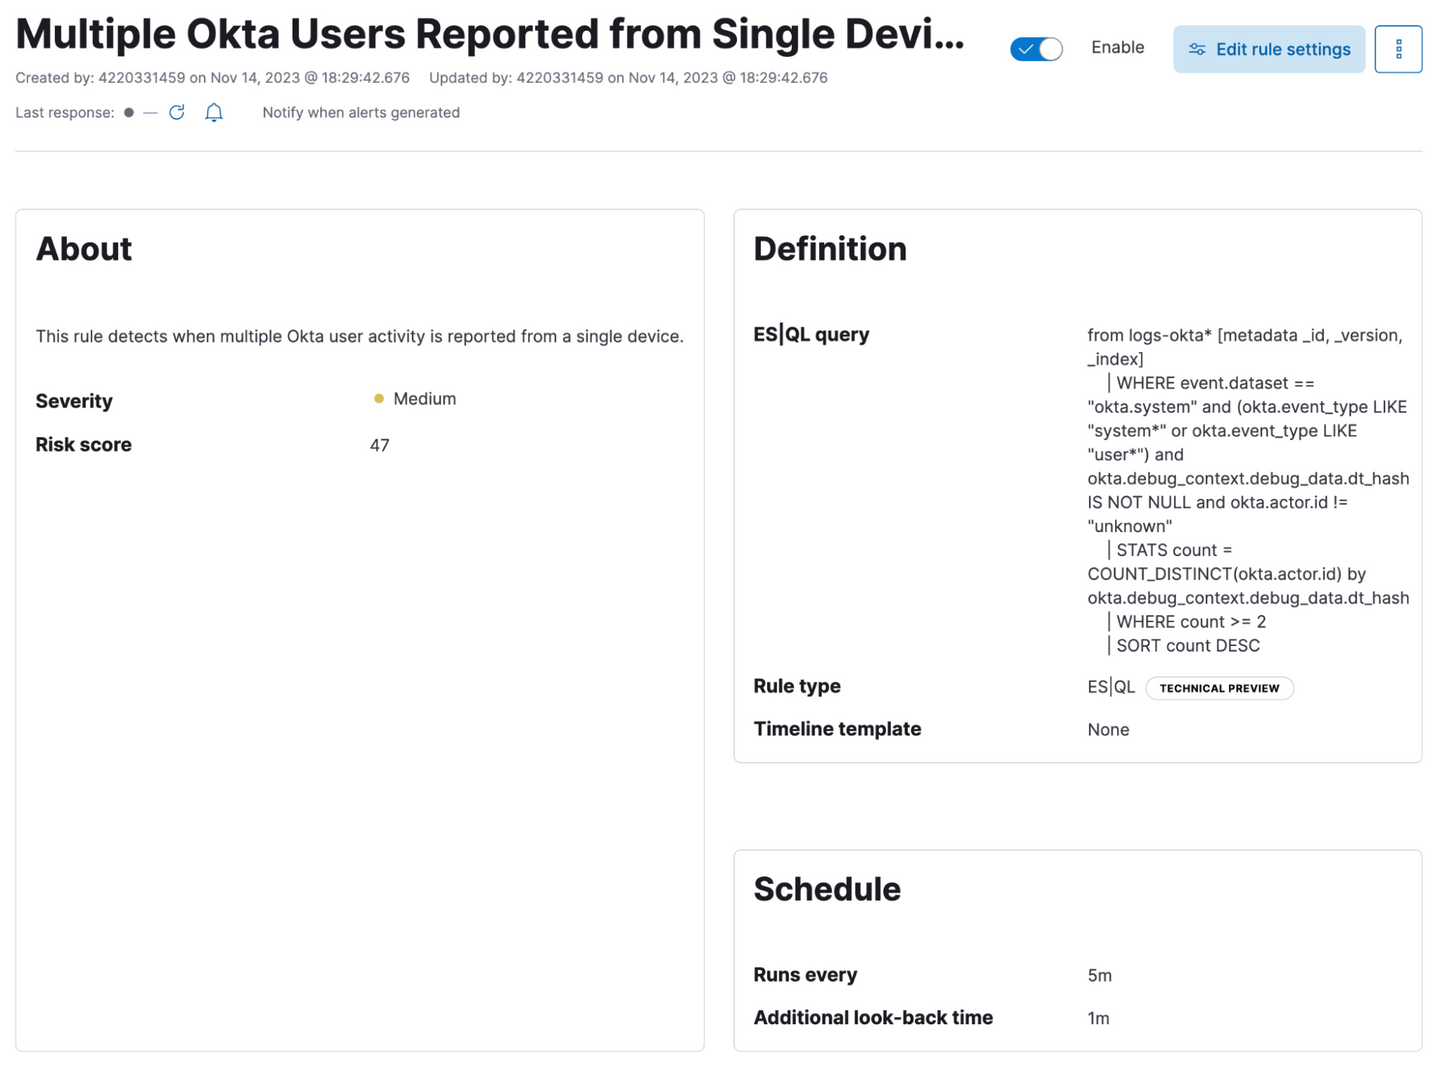Click the 'Runs every' 5m value

[1099, 975]
